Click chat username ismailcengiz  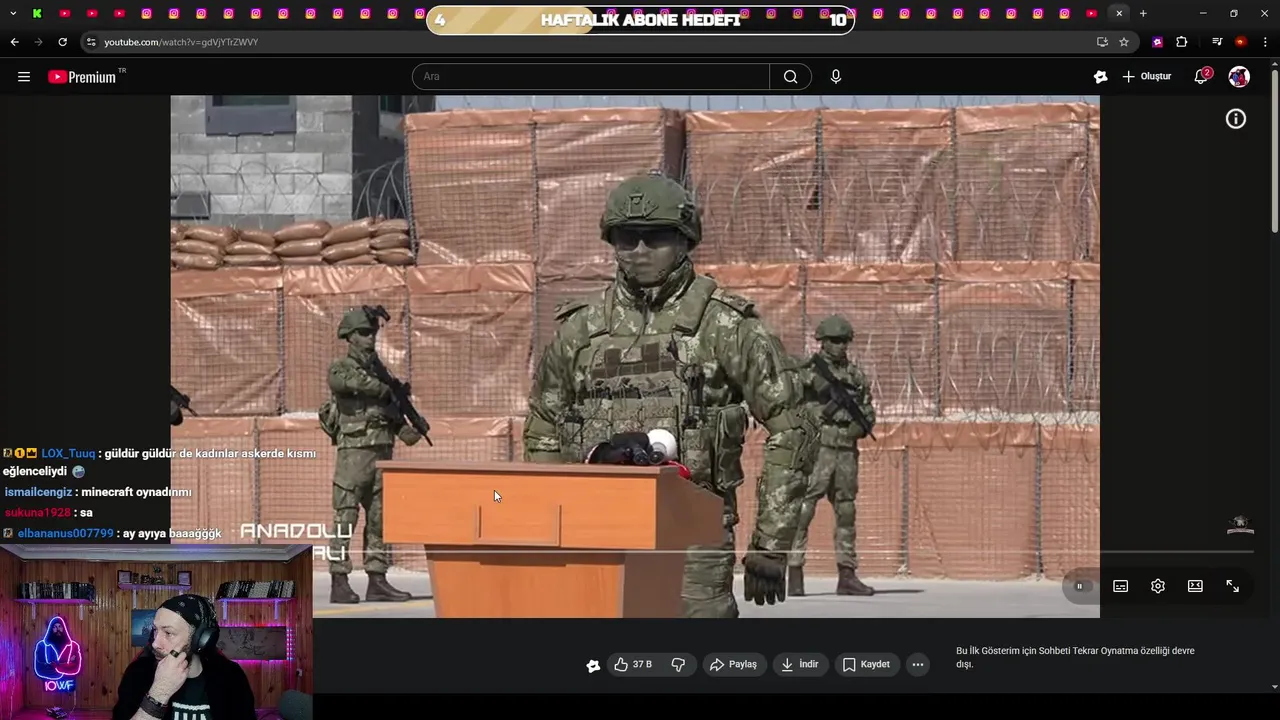point(38,492)
